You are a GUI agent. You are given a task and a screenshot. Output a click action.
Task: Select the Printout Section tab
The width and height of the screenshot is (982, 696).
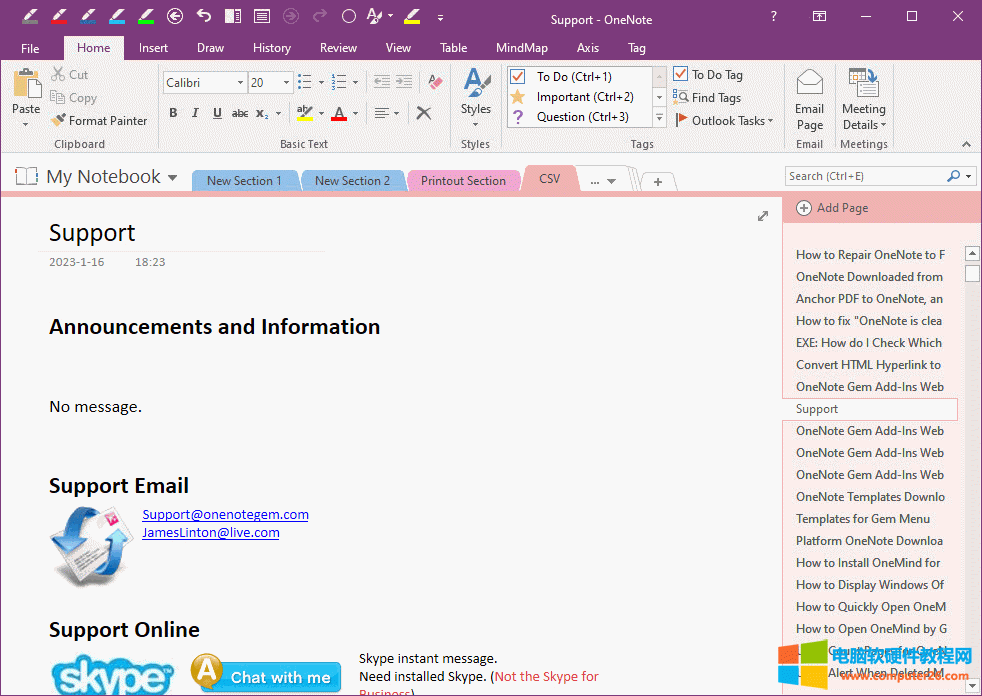pos(463,181)
